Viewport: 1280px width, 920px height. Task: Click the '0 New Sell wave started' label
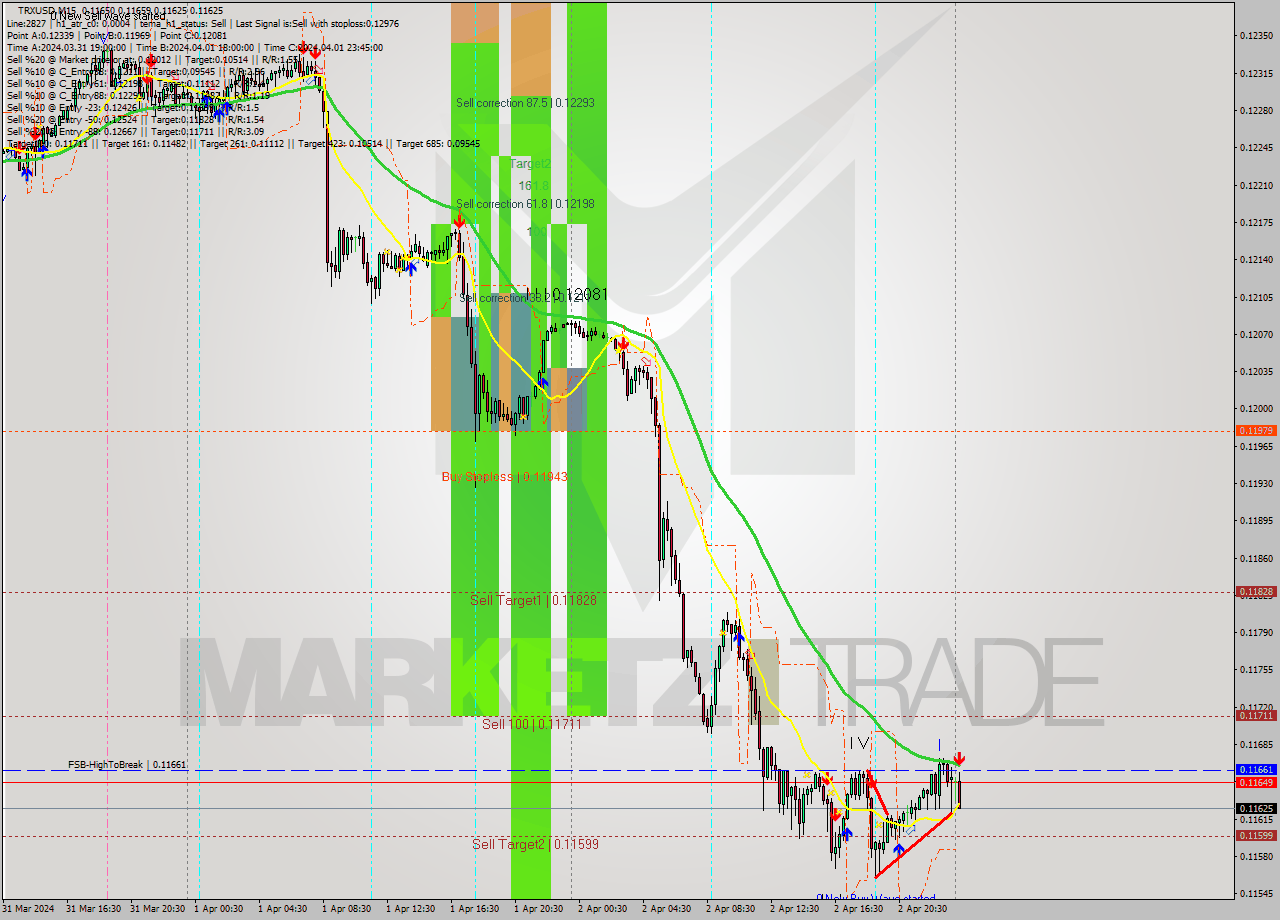tap(108, 16)
